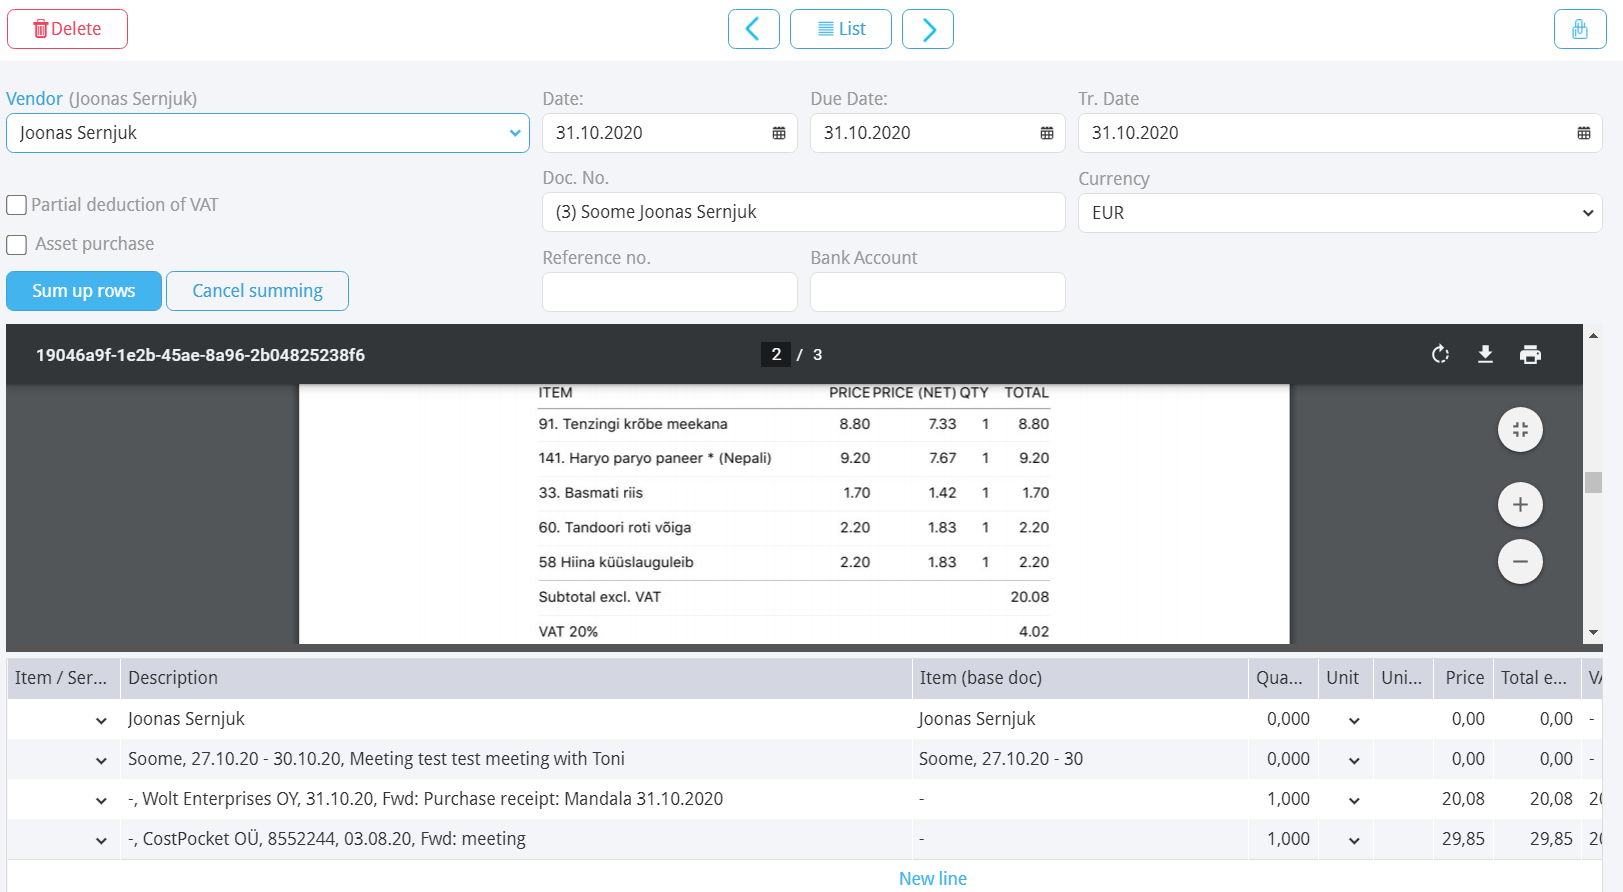Click the Date input field
Image resolution: width=1623 pixels, height=892 pixels.
click(670, 133)
